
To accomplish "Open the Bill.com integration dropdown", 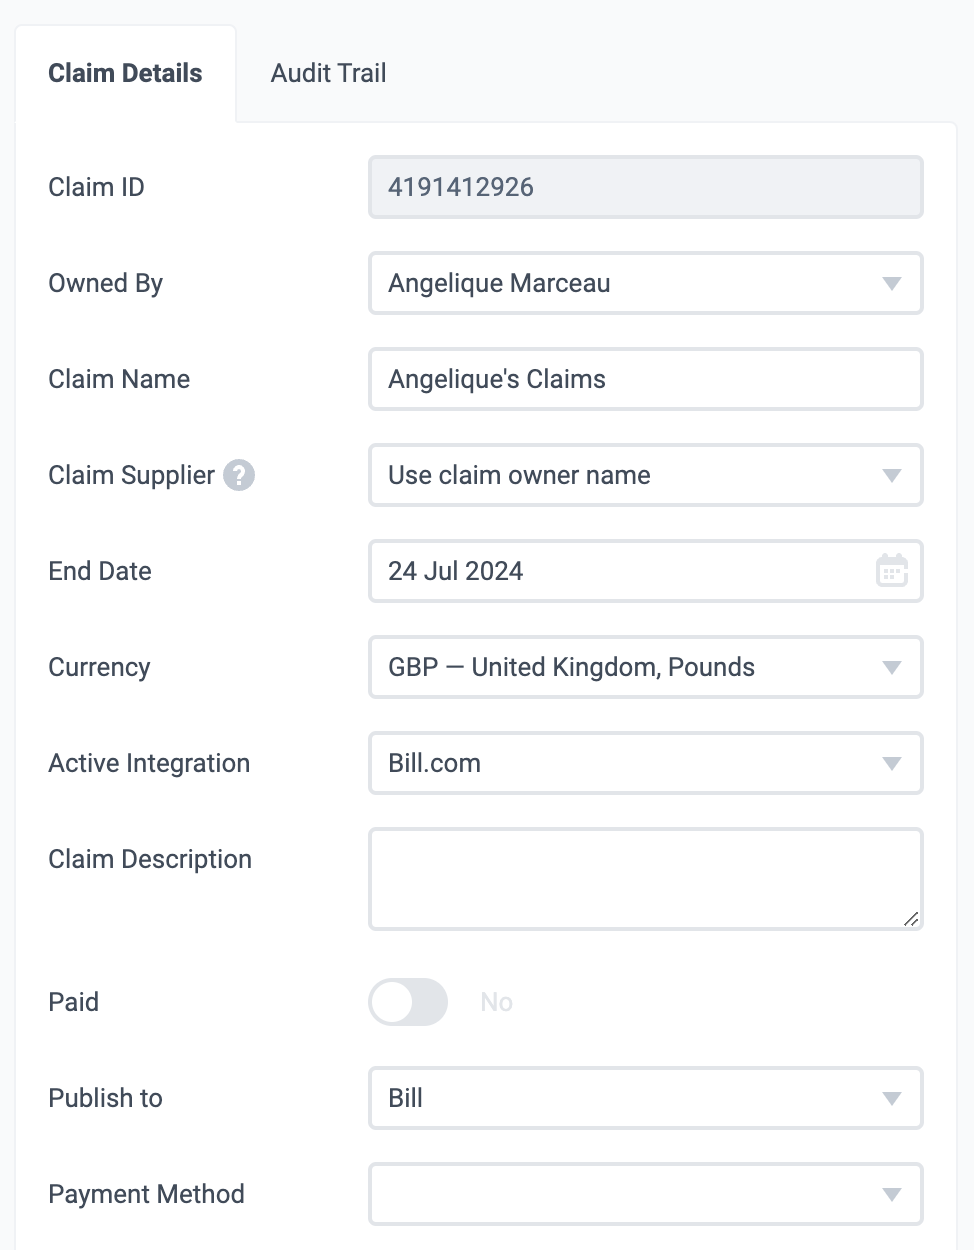I will click(x=646, y=763).
